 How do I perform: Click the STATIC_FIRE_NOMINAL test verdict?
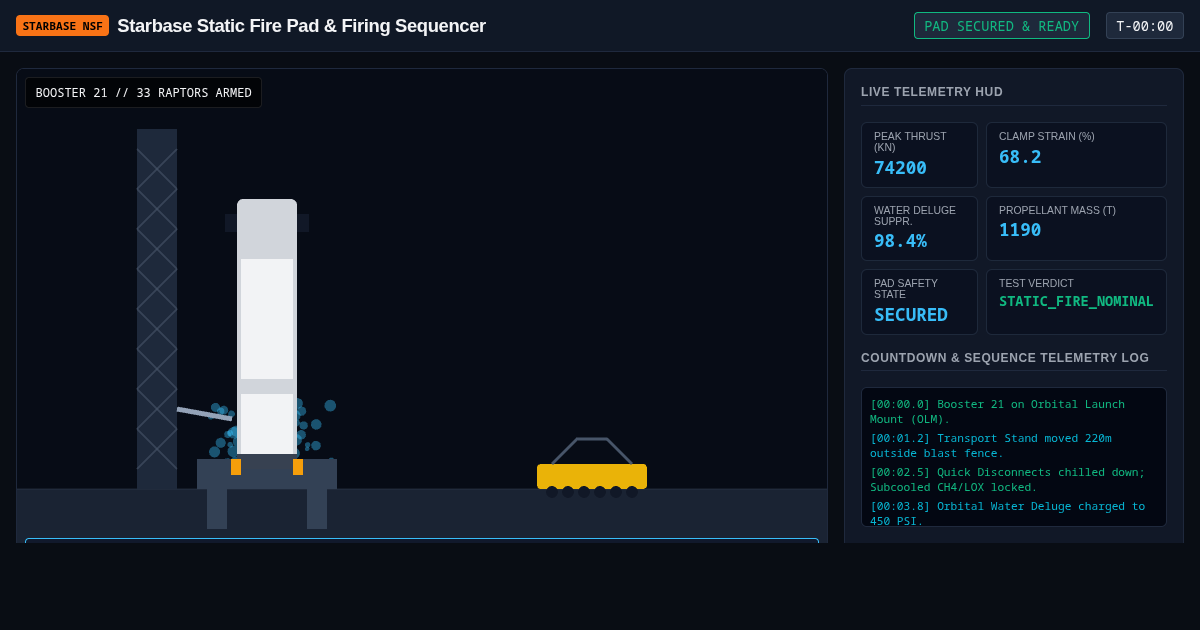coord(1076,301)
